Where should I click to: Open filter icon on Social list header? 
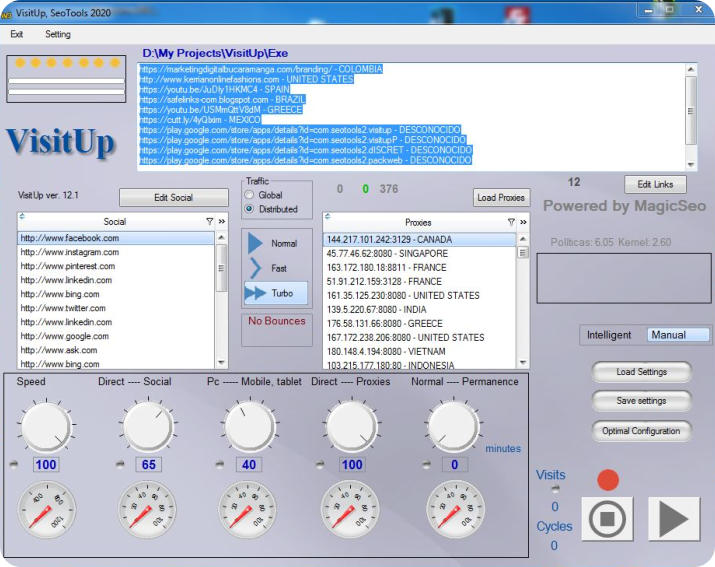point(209,221)
